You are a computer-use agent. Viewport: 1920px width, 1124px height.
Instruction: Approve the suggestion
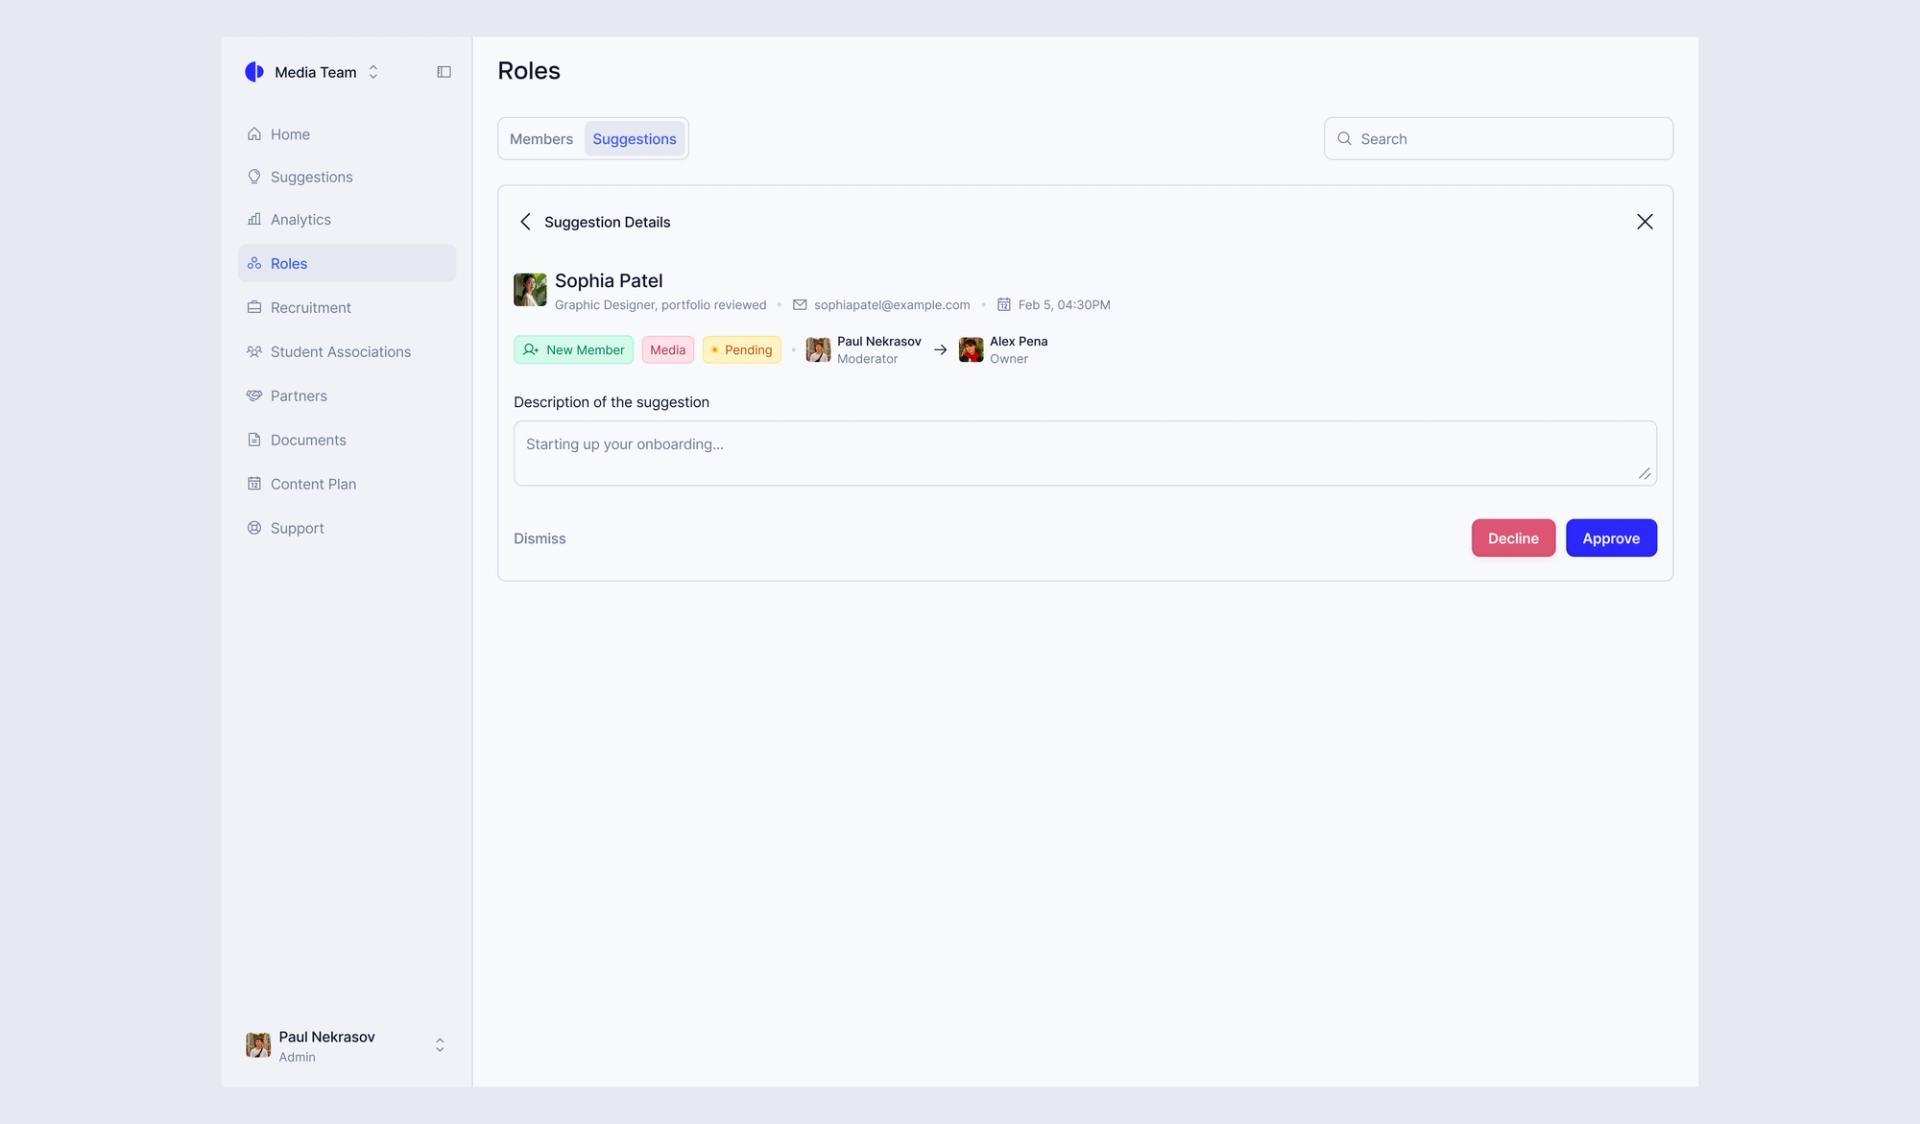(x=1610, y=538)
